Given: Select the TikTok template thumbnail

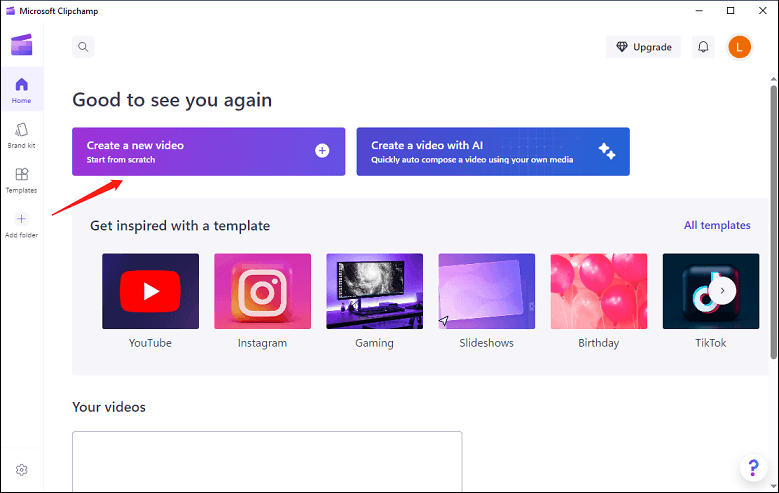Looking at the screenshot, I should pyautogui.click(x=711, y=291).
